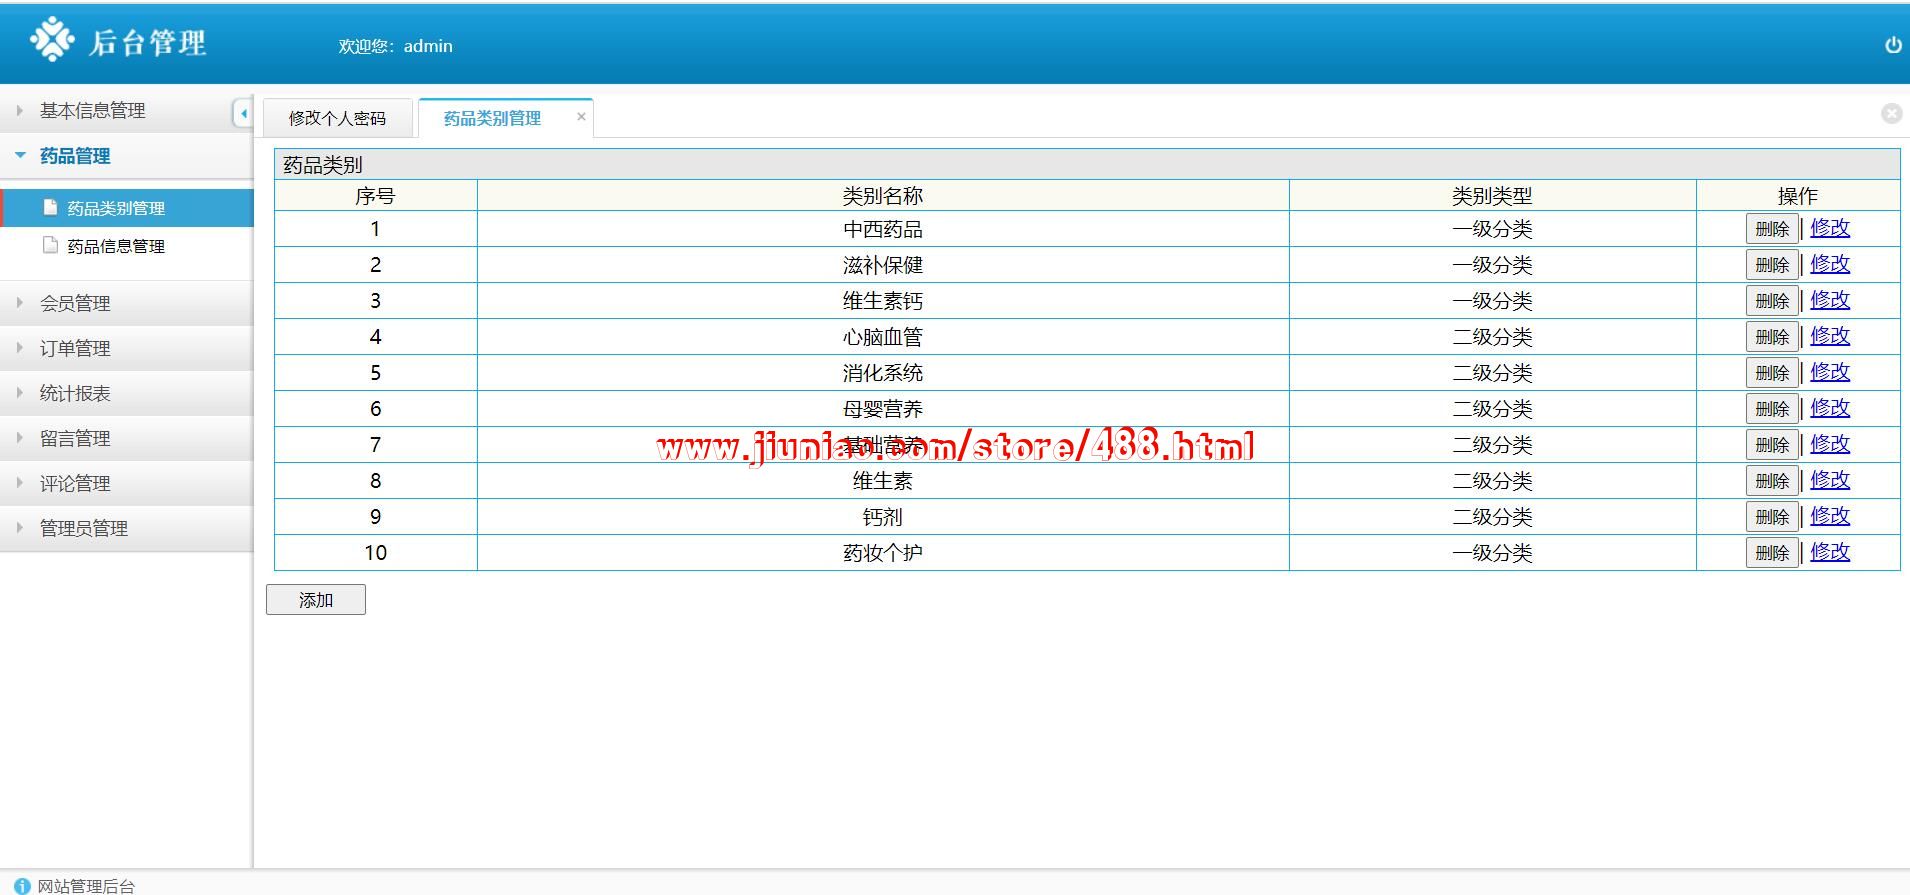
Task: Switch to the 修改个人密码 tab
Action: (338, 118)
